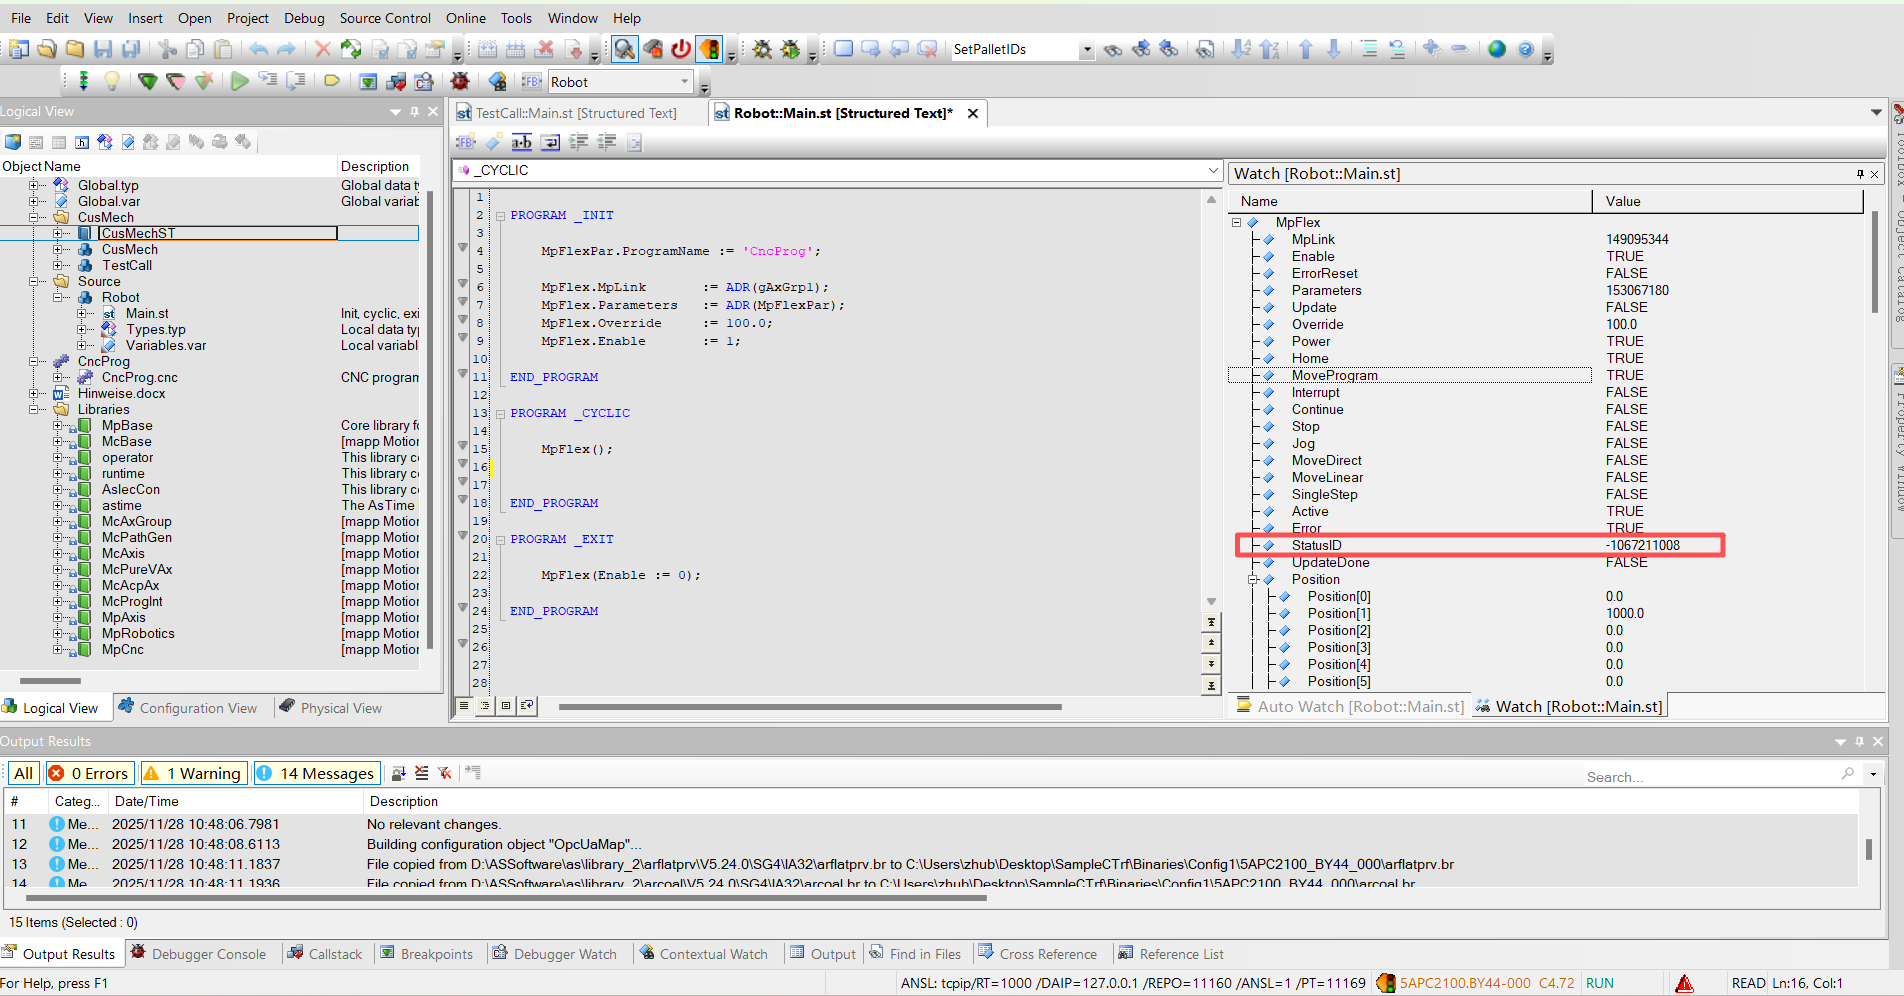This screenshot has width=1904, height=996.
Task: Click the red X delete icon
Action: 322,49
